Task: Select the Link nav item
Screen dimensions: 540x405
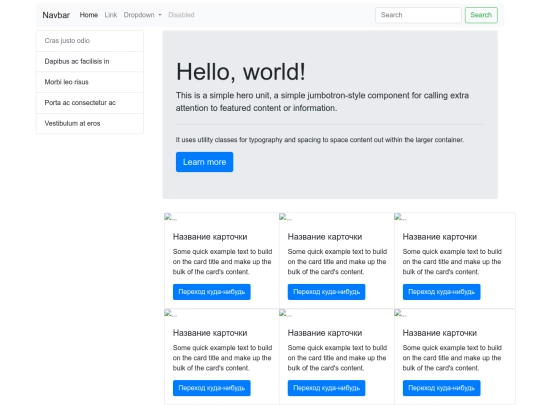Action: 111,15
